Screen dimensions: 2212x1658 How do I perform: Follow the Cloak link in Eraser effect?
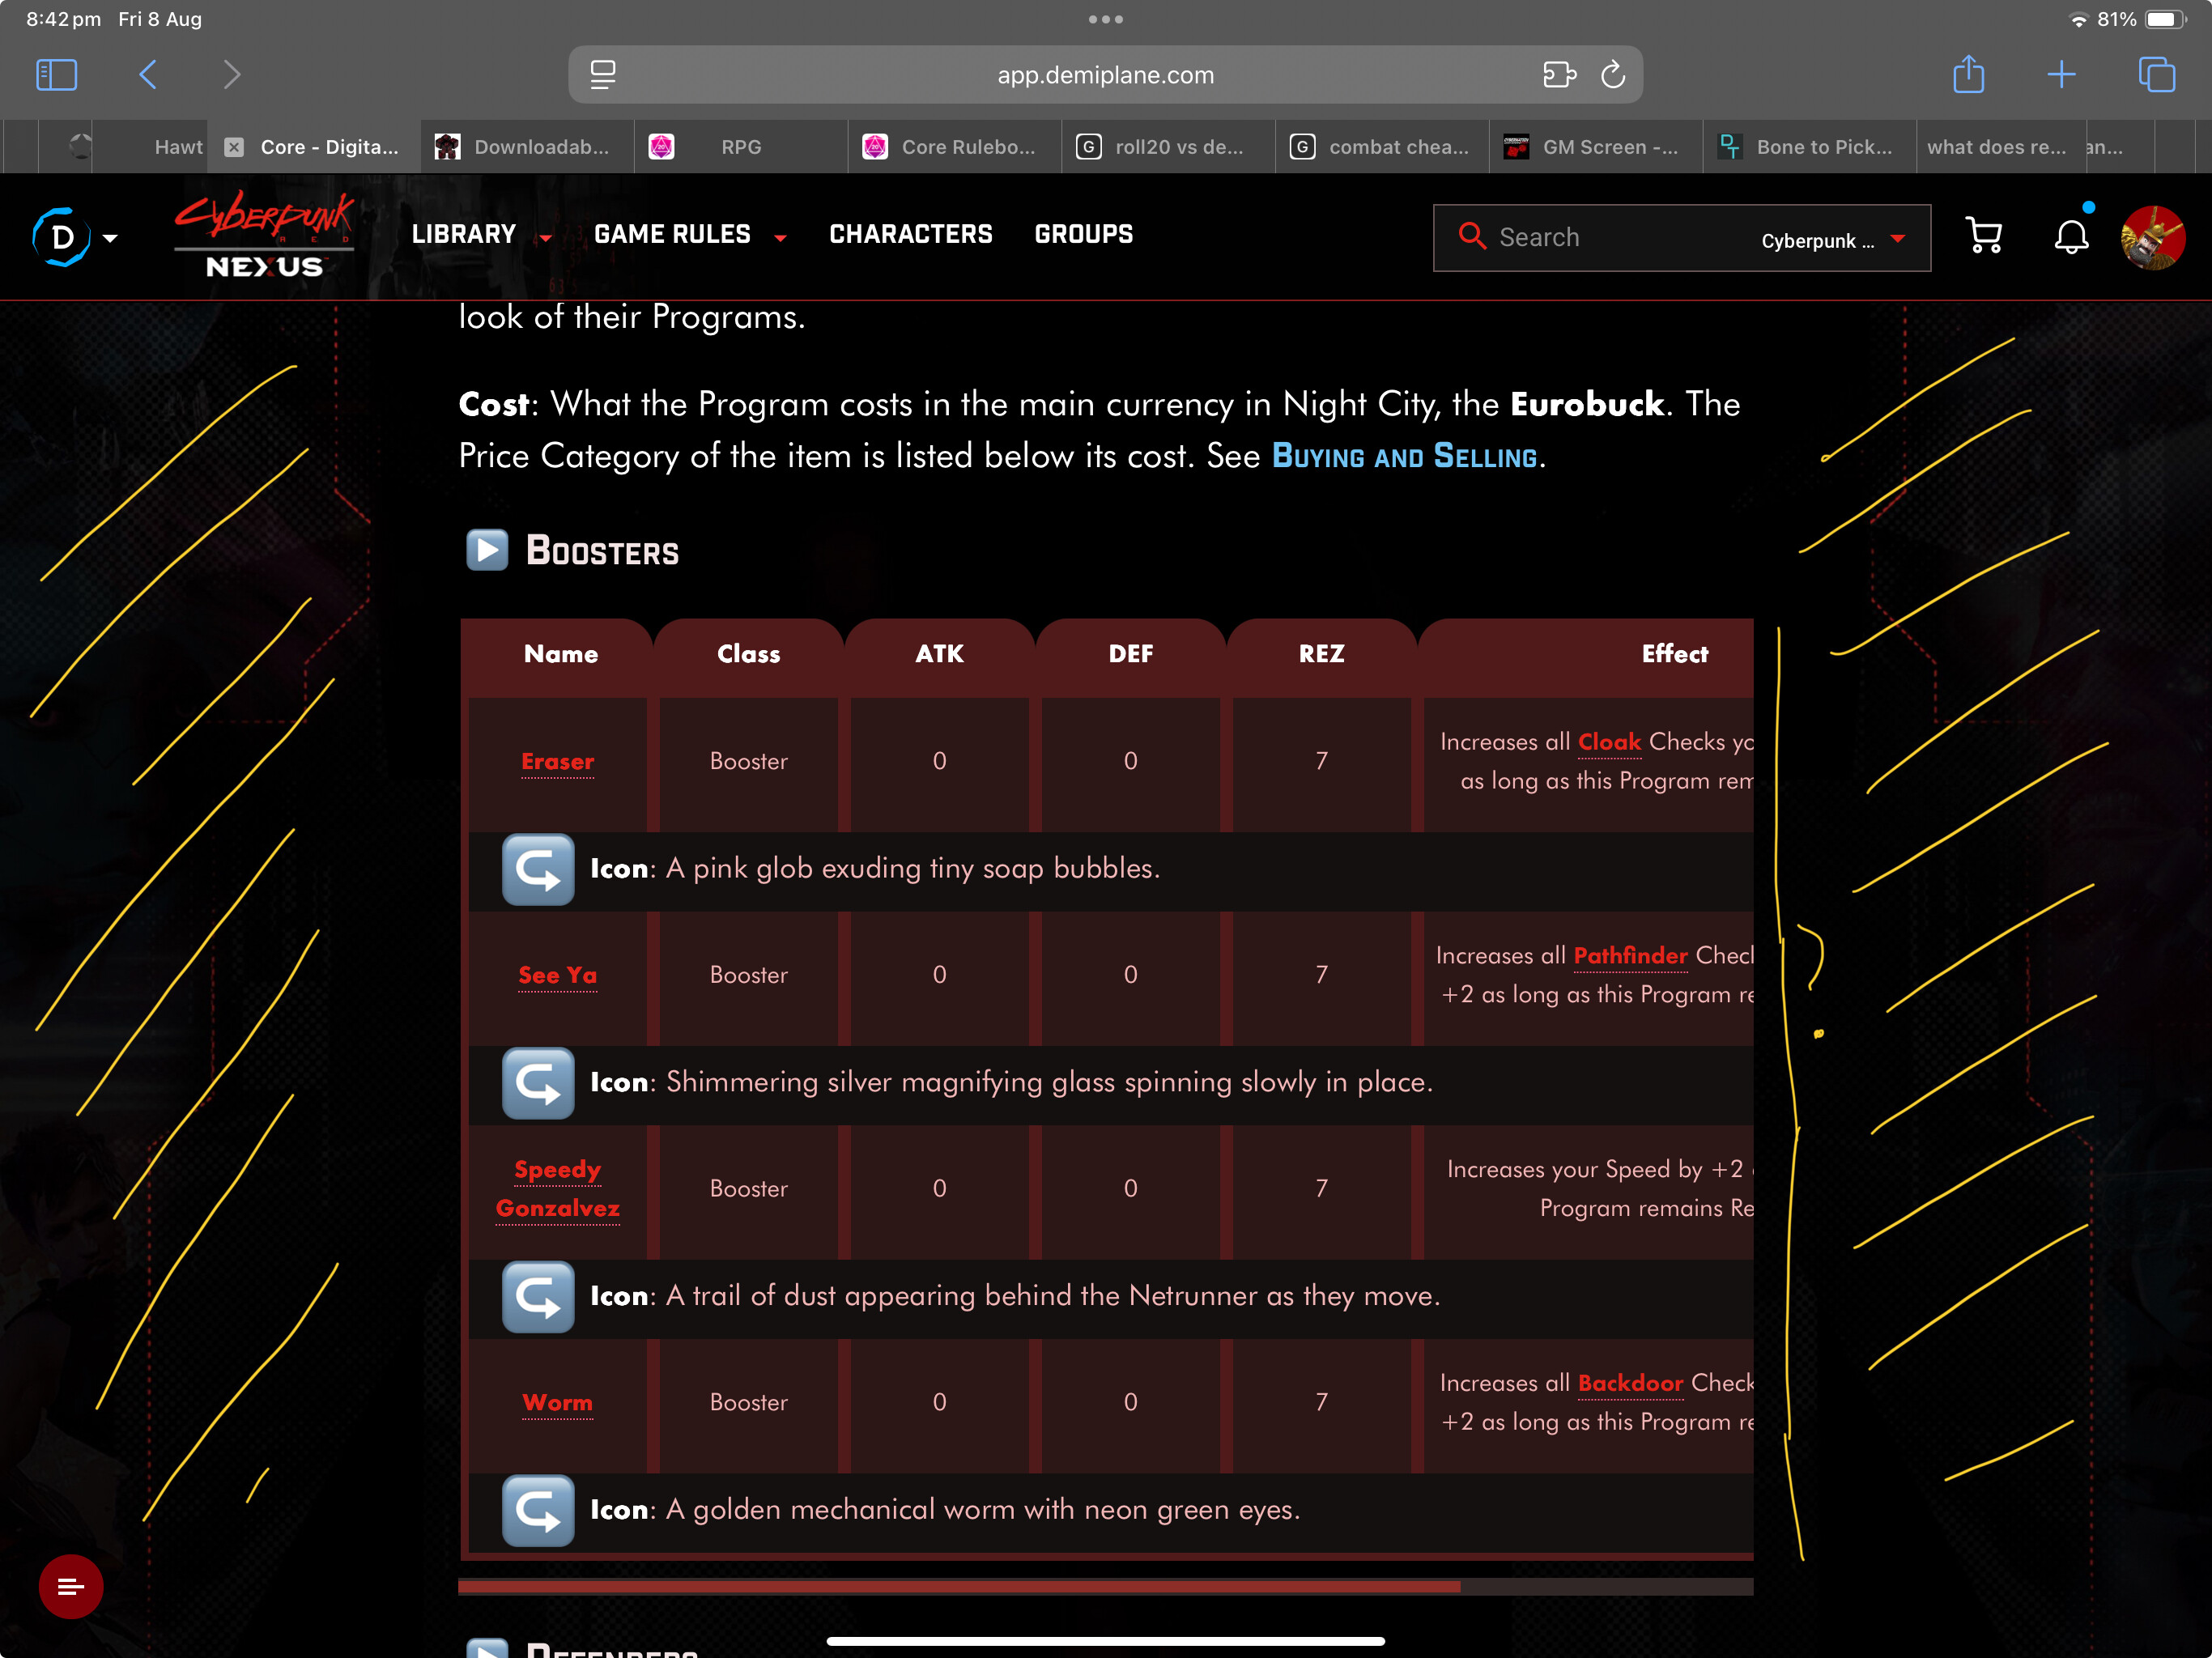tap(1609, 742)
